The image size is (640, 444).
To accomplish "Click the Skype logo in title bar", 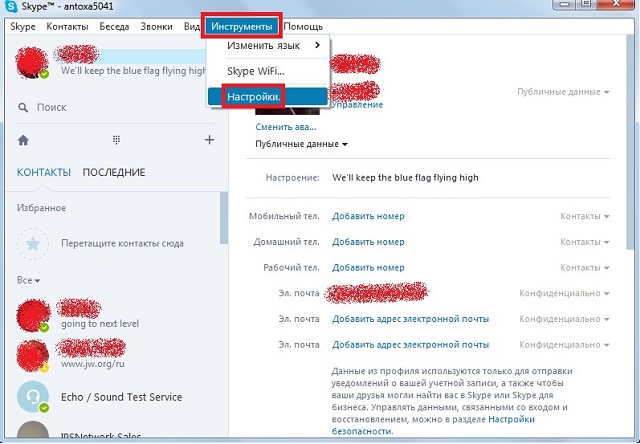I will tap(11, 7).
